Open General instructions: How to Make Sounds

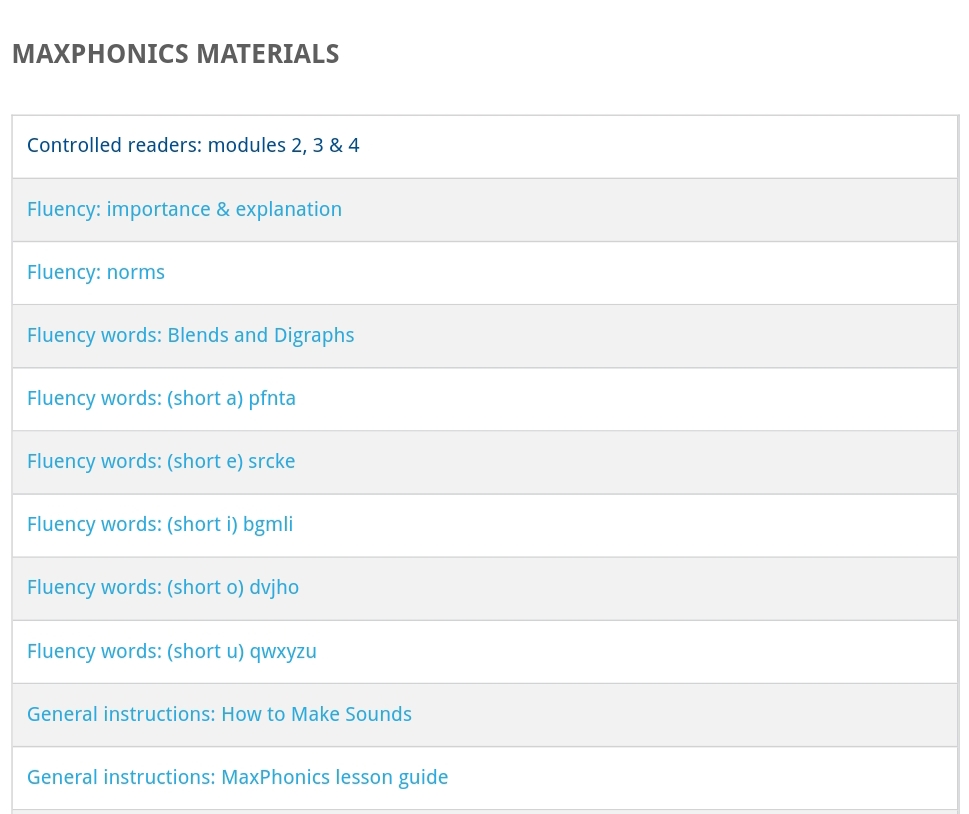click(219, 714)
